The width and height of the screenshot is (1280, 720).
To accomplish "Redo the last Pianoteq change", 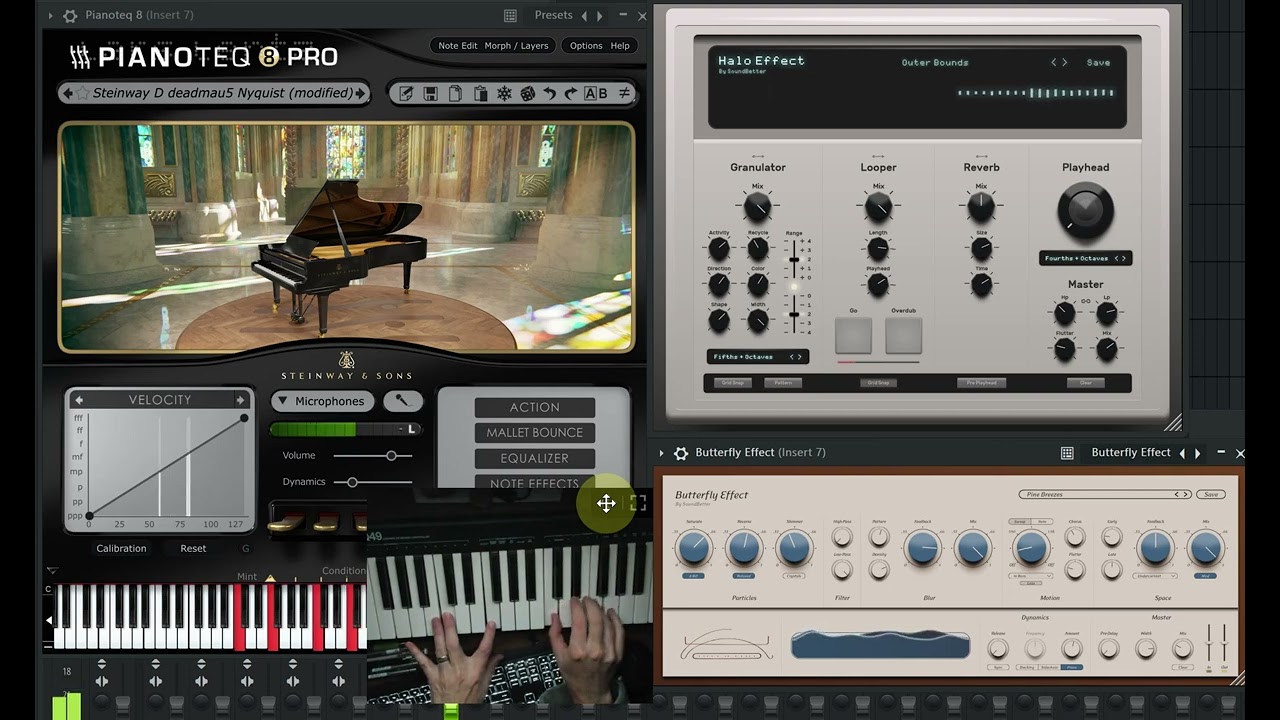I will (571, 93).
